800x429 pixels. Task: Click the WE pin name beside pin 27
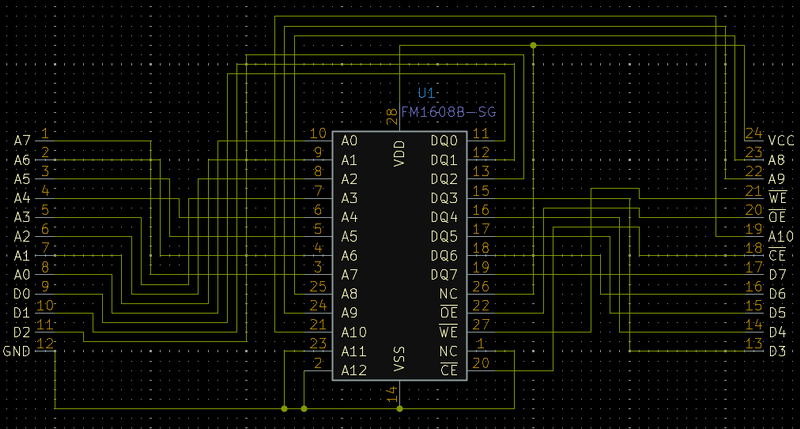[x=448, y=332]
